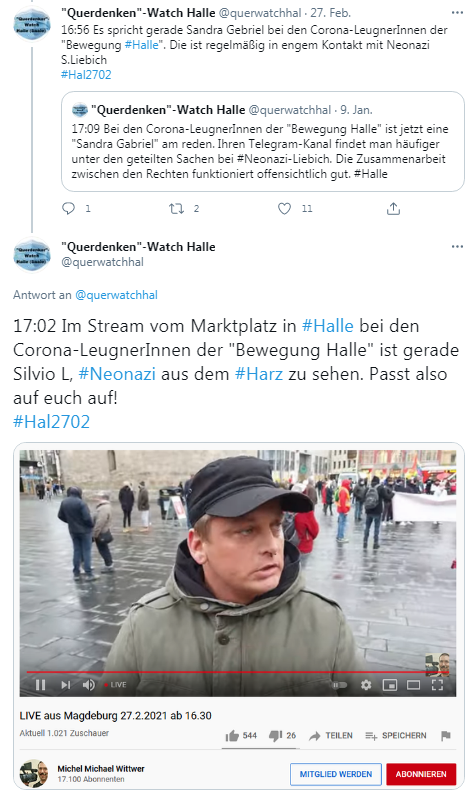Click the ABONNIEREN button
The width and height of the screenshot is (474, 800).
(421, 774)
